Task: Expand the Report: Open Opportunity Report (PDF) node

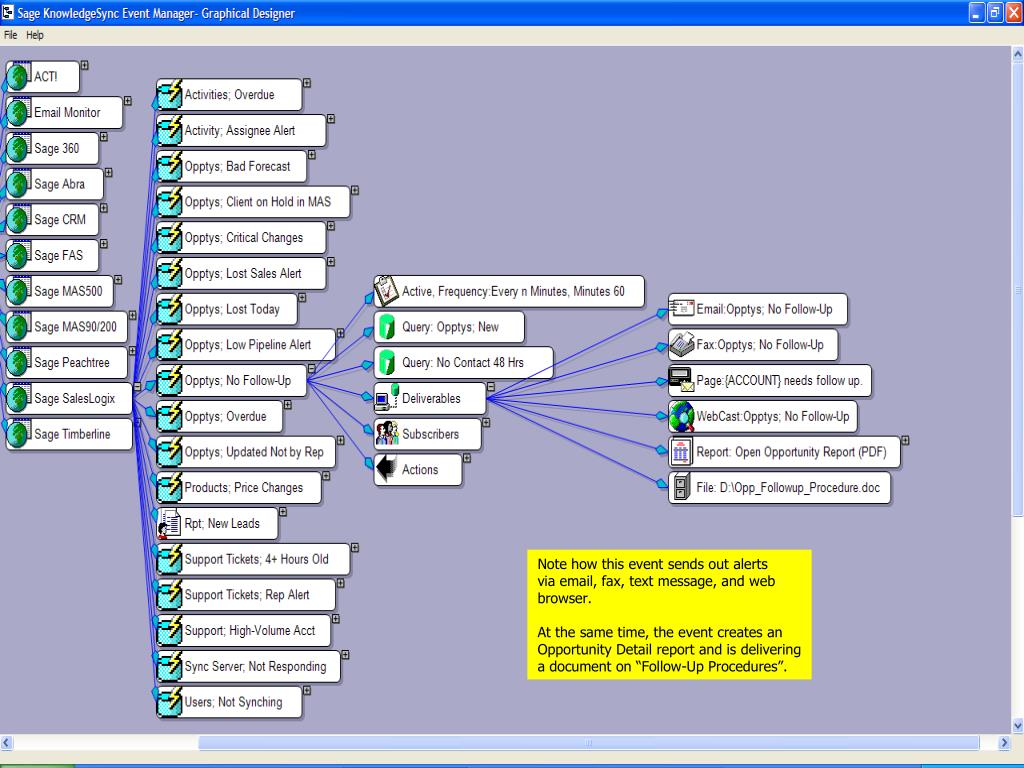Action: pos(905,441)
